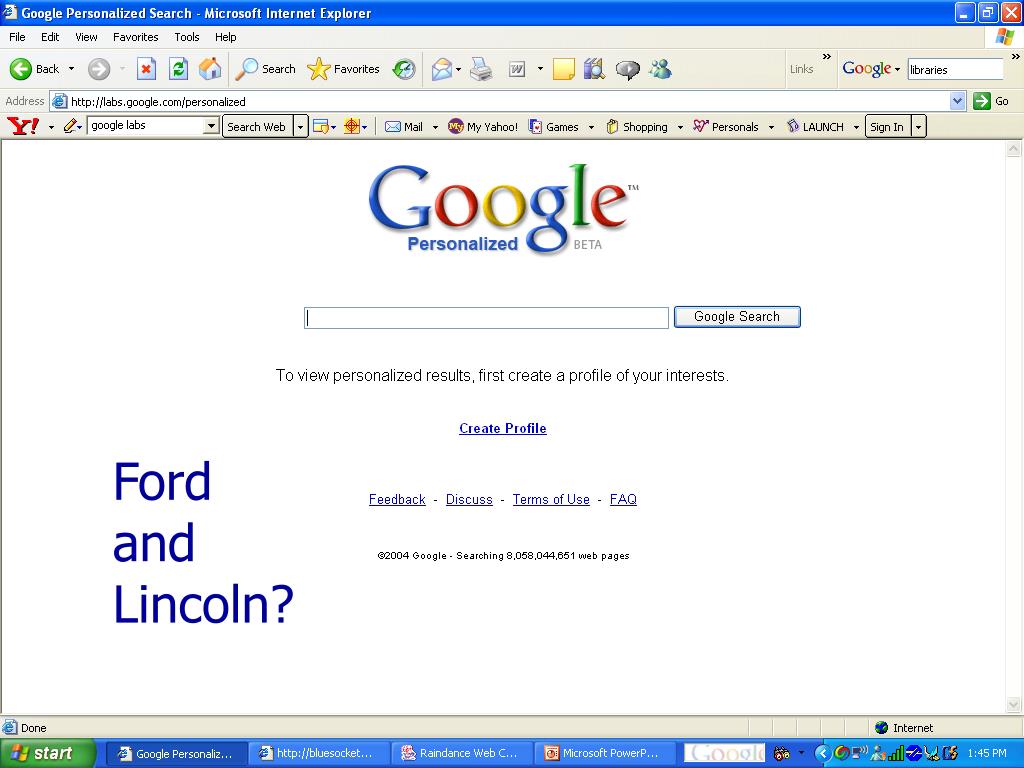This screenshot has width=1024, height=768.
Task: Open the address bar dropdown arrow
Action: coord(957,101)
